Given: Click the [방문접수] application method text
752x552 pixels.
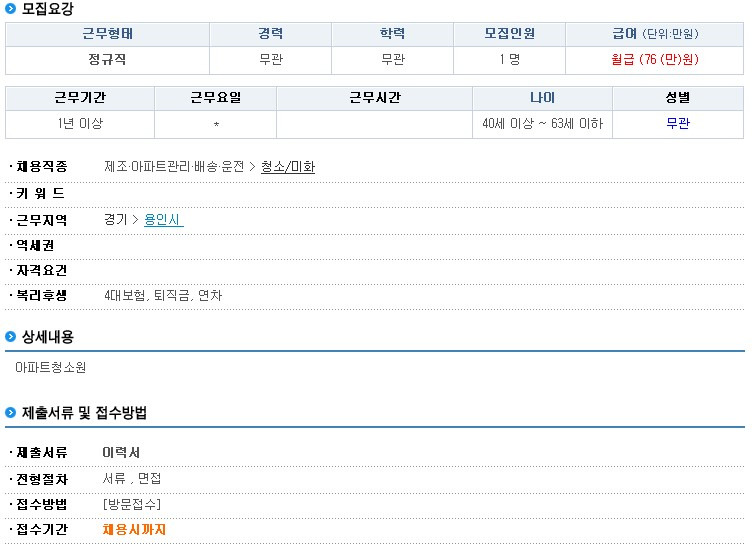Looking at the screenshot, I should click(132, 503).
